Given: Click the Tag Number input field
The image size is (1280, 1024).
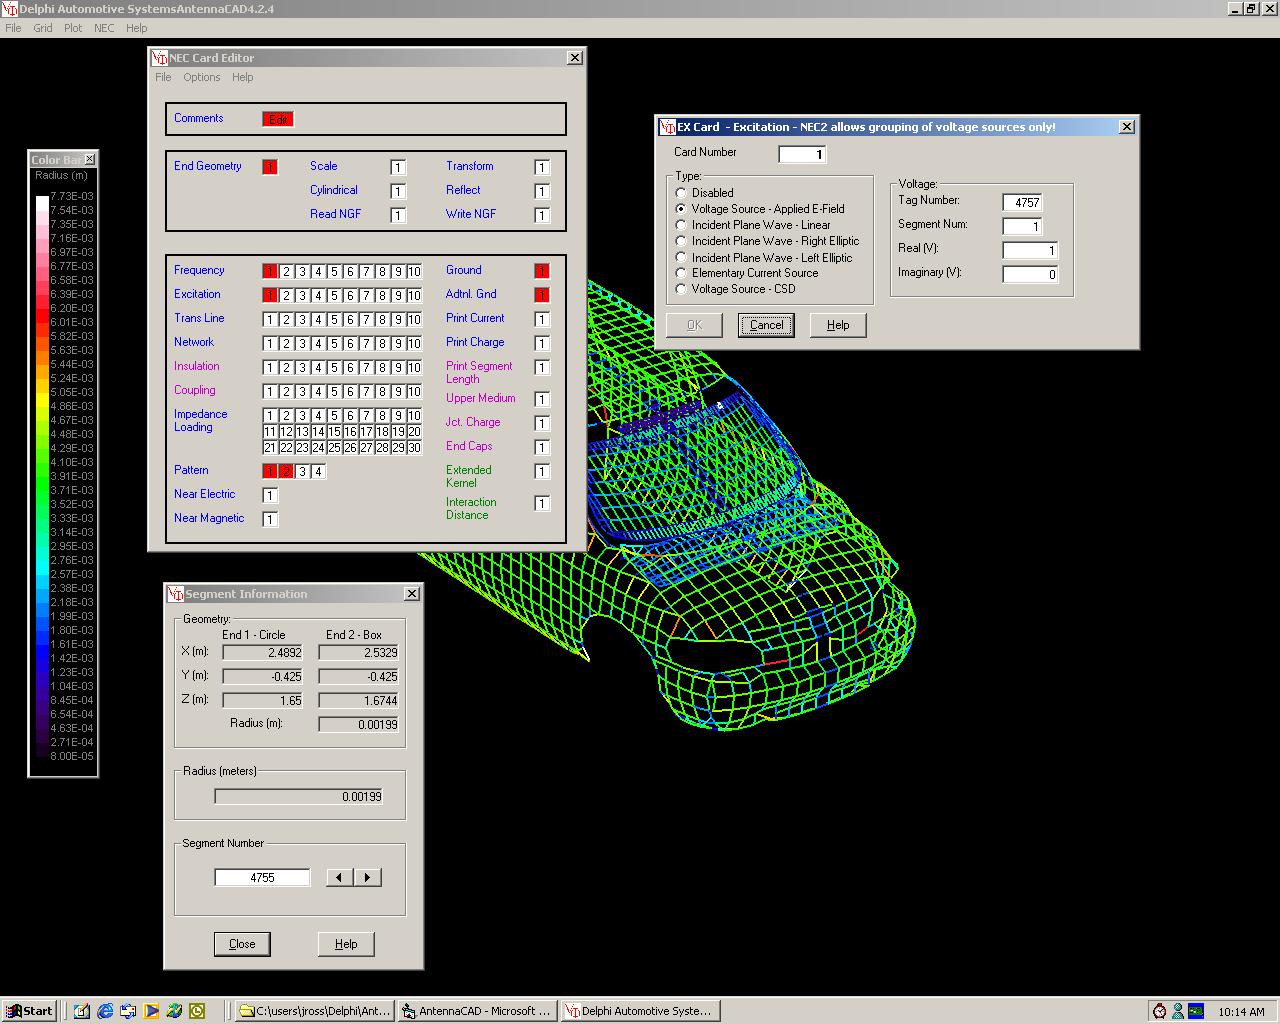Looking at the screenshot, I should pyautogui.click(x=1022, y=202).
